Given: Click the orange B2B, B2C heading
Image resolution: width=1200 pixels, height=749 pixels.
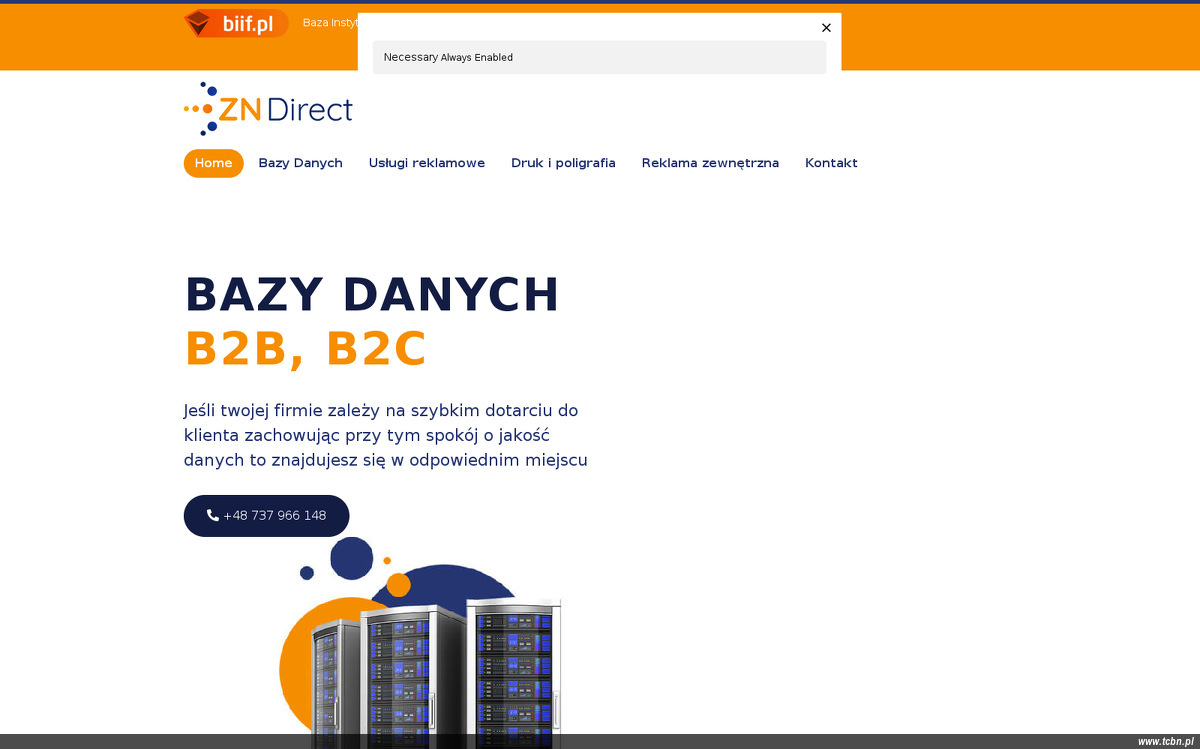Looking at the screenshot, I should pos(305,349).
